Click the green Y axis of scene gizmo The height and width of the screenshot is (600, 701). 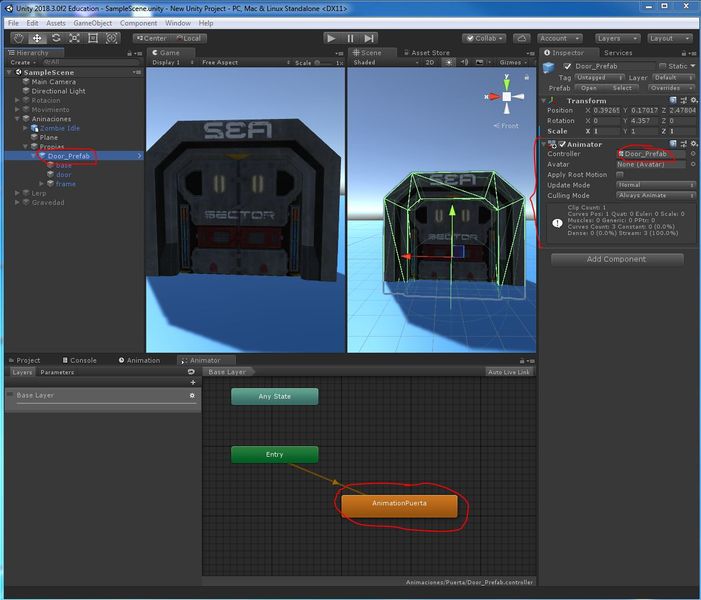click(507, 83)
